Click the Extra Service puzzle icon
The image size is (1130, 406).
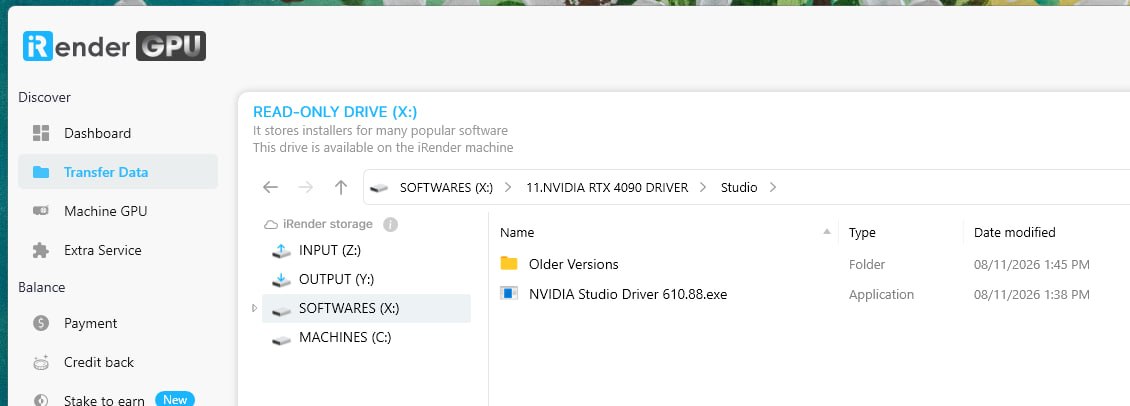click(41, 250)
